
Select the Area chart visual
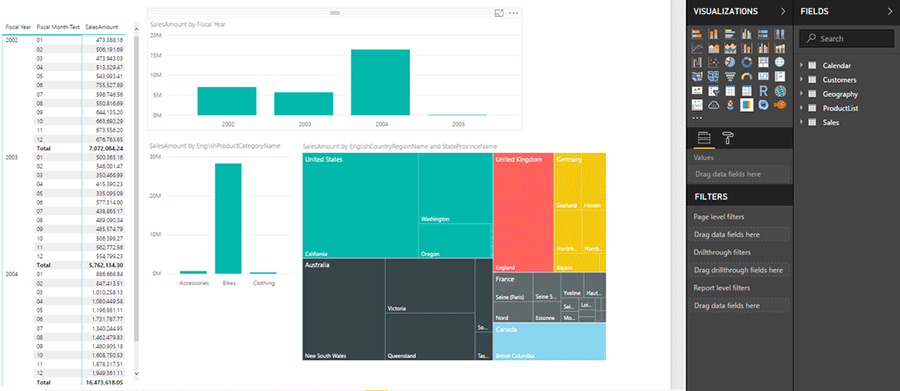(713, 48)
